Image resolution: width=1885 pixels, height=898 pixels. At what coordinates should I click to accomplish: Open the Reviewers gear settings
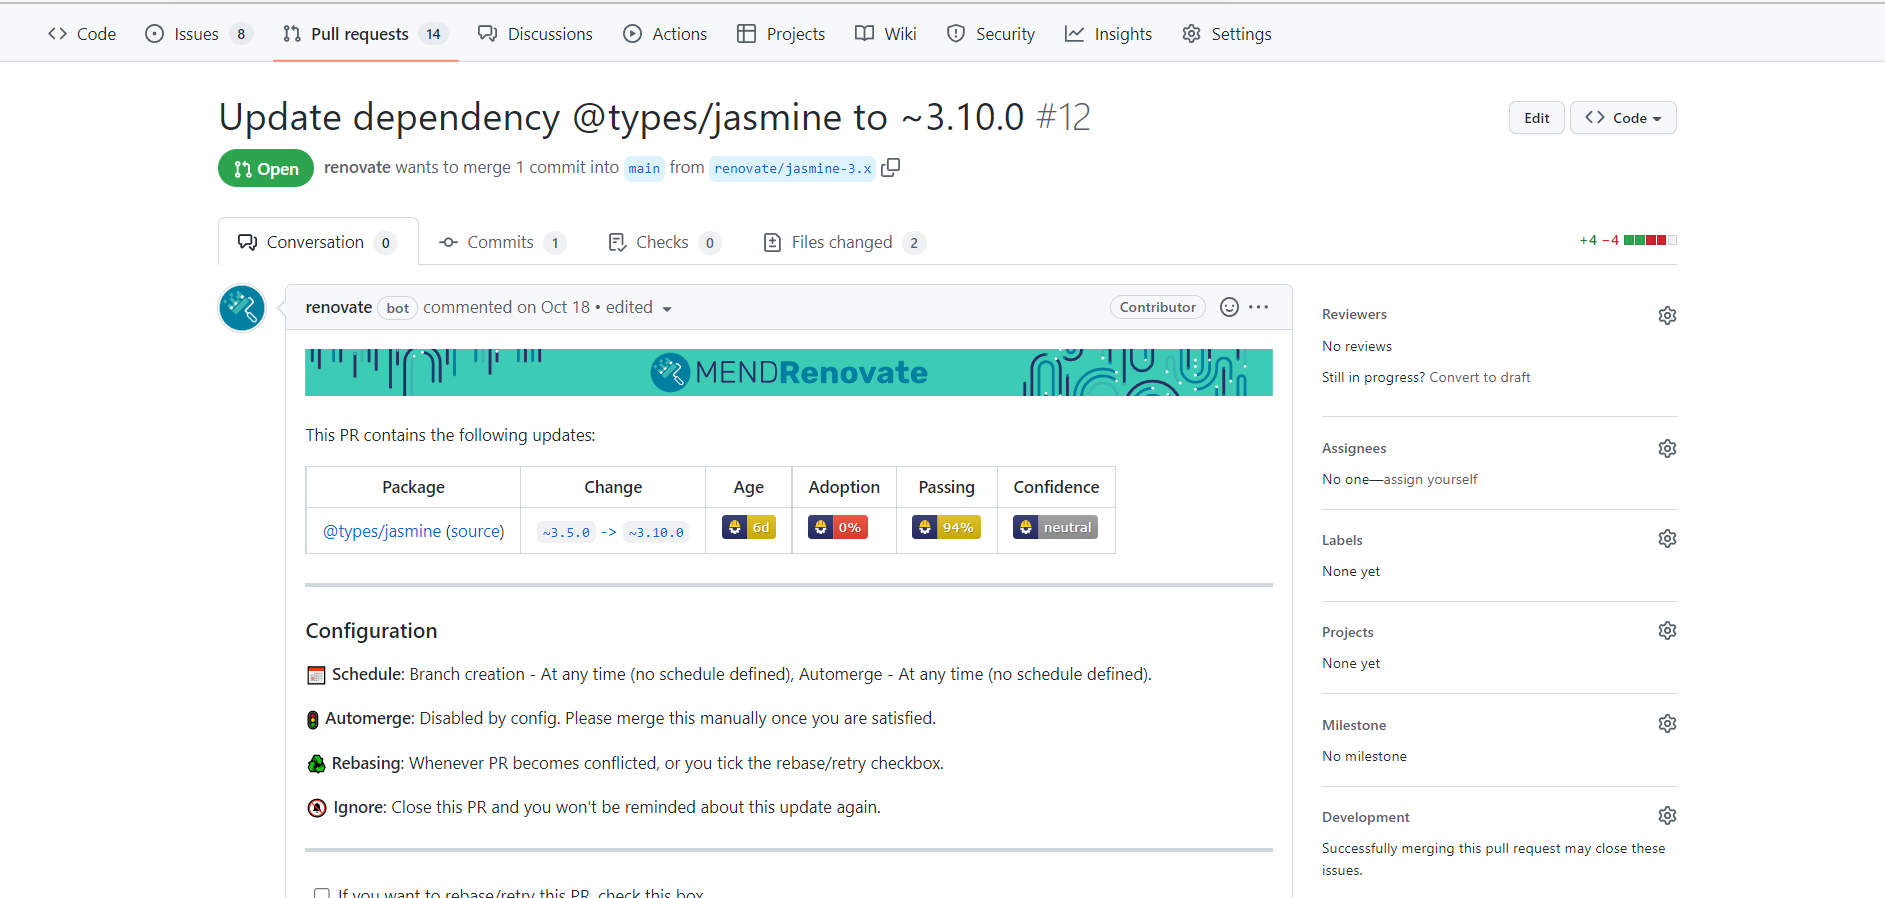(x=1667, y=315)
